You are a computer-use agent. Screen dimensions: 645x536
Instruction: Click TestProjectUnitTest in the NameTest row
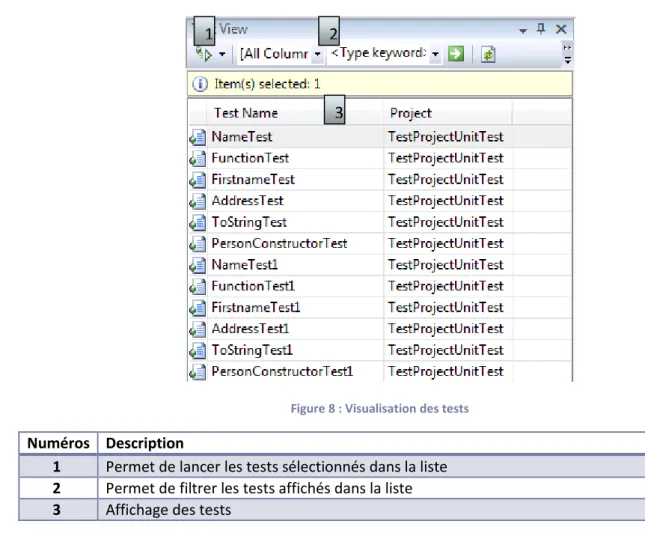[x=445, y=137]
